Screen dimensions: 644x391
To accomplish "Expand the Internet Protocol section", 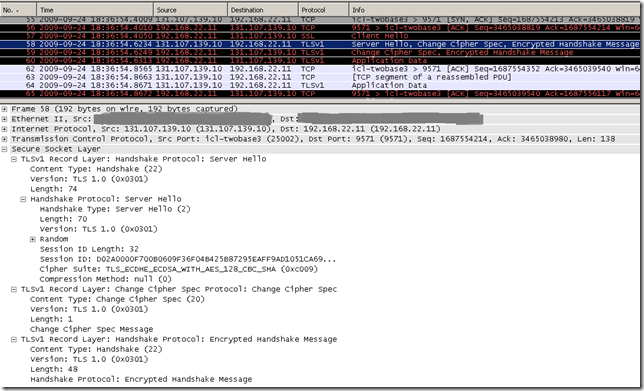I will pyautogui.click(x=5, y=129).
